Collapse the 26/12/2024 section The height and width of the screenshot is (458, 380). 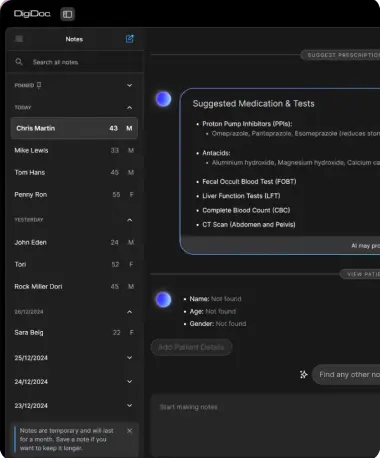point(129,312)
